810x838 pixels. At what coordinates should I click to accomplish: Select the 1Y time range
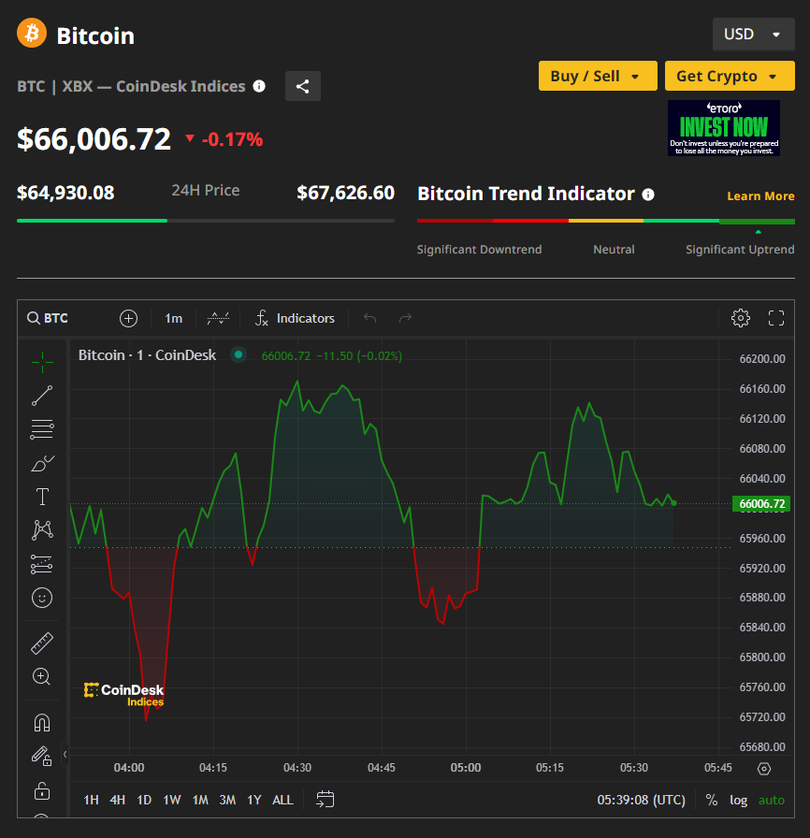(254, 800)
